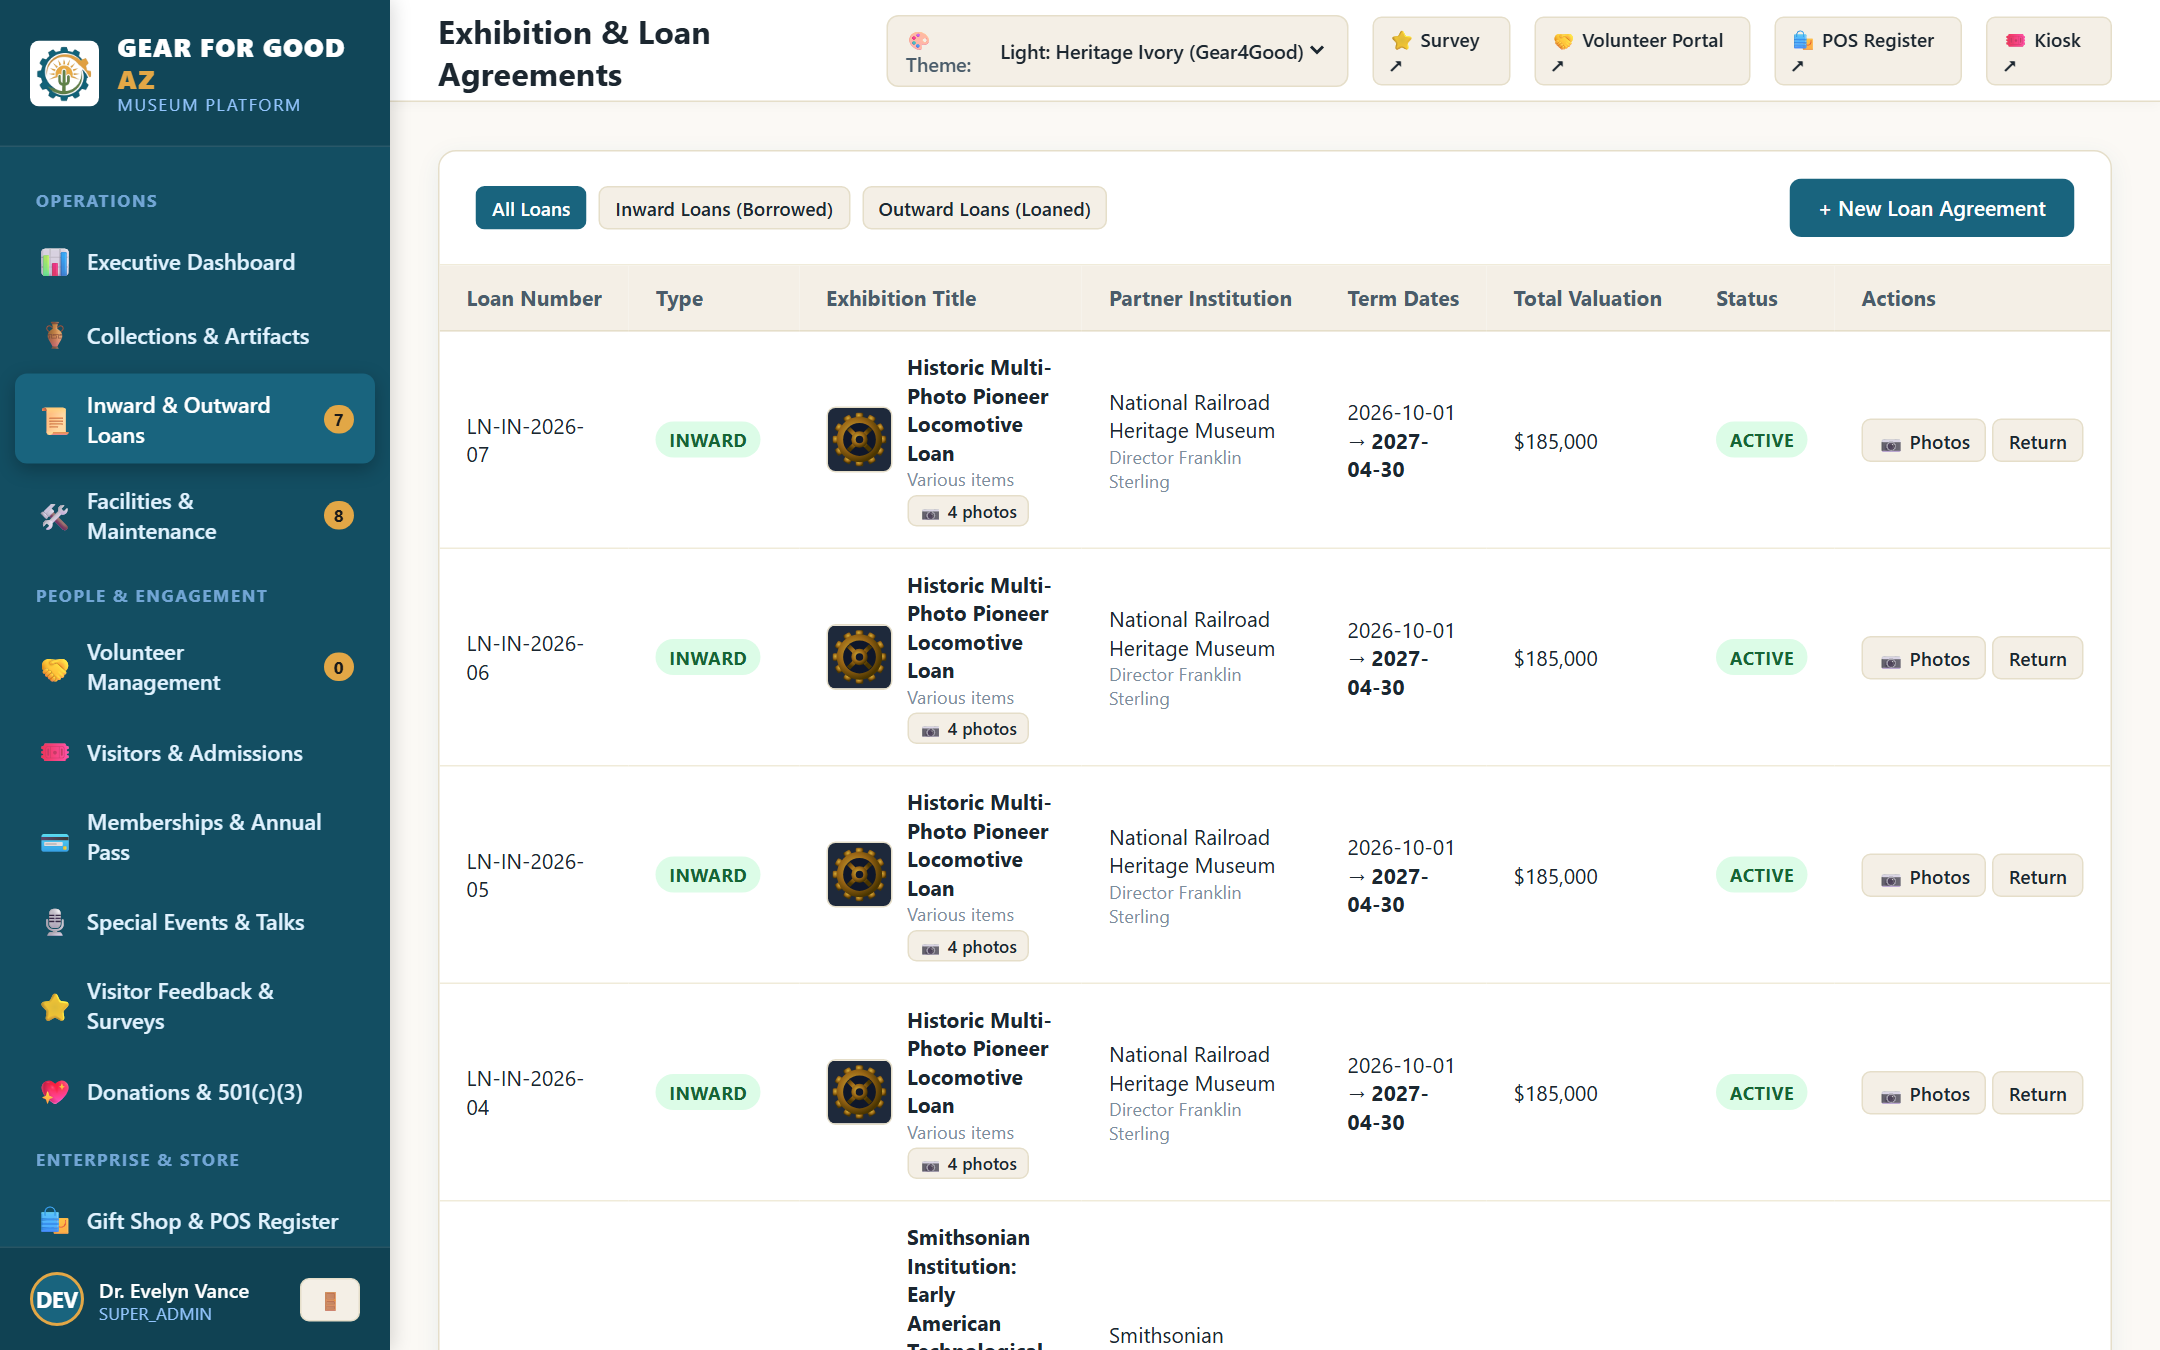Click Return for loan LN-IN-2026-06
The image size is (2160, 1350).
click(2037, 658)
